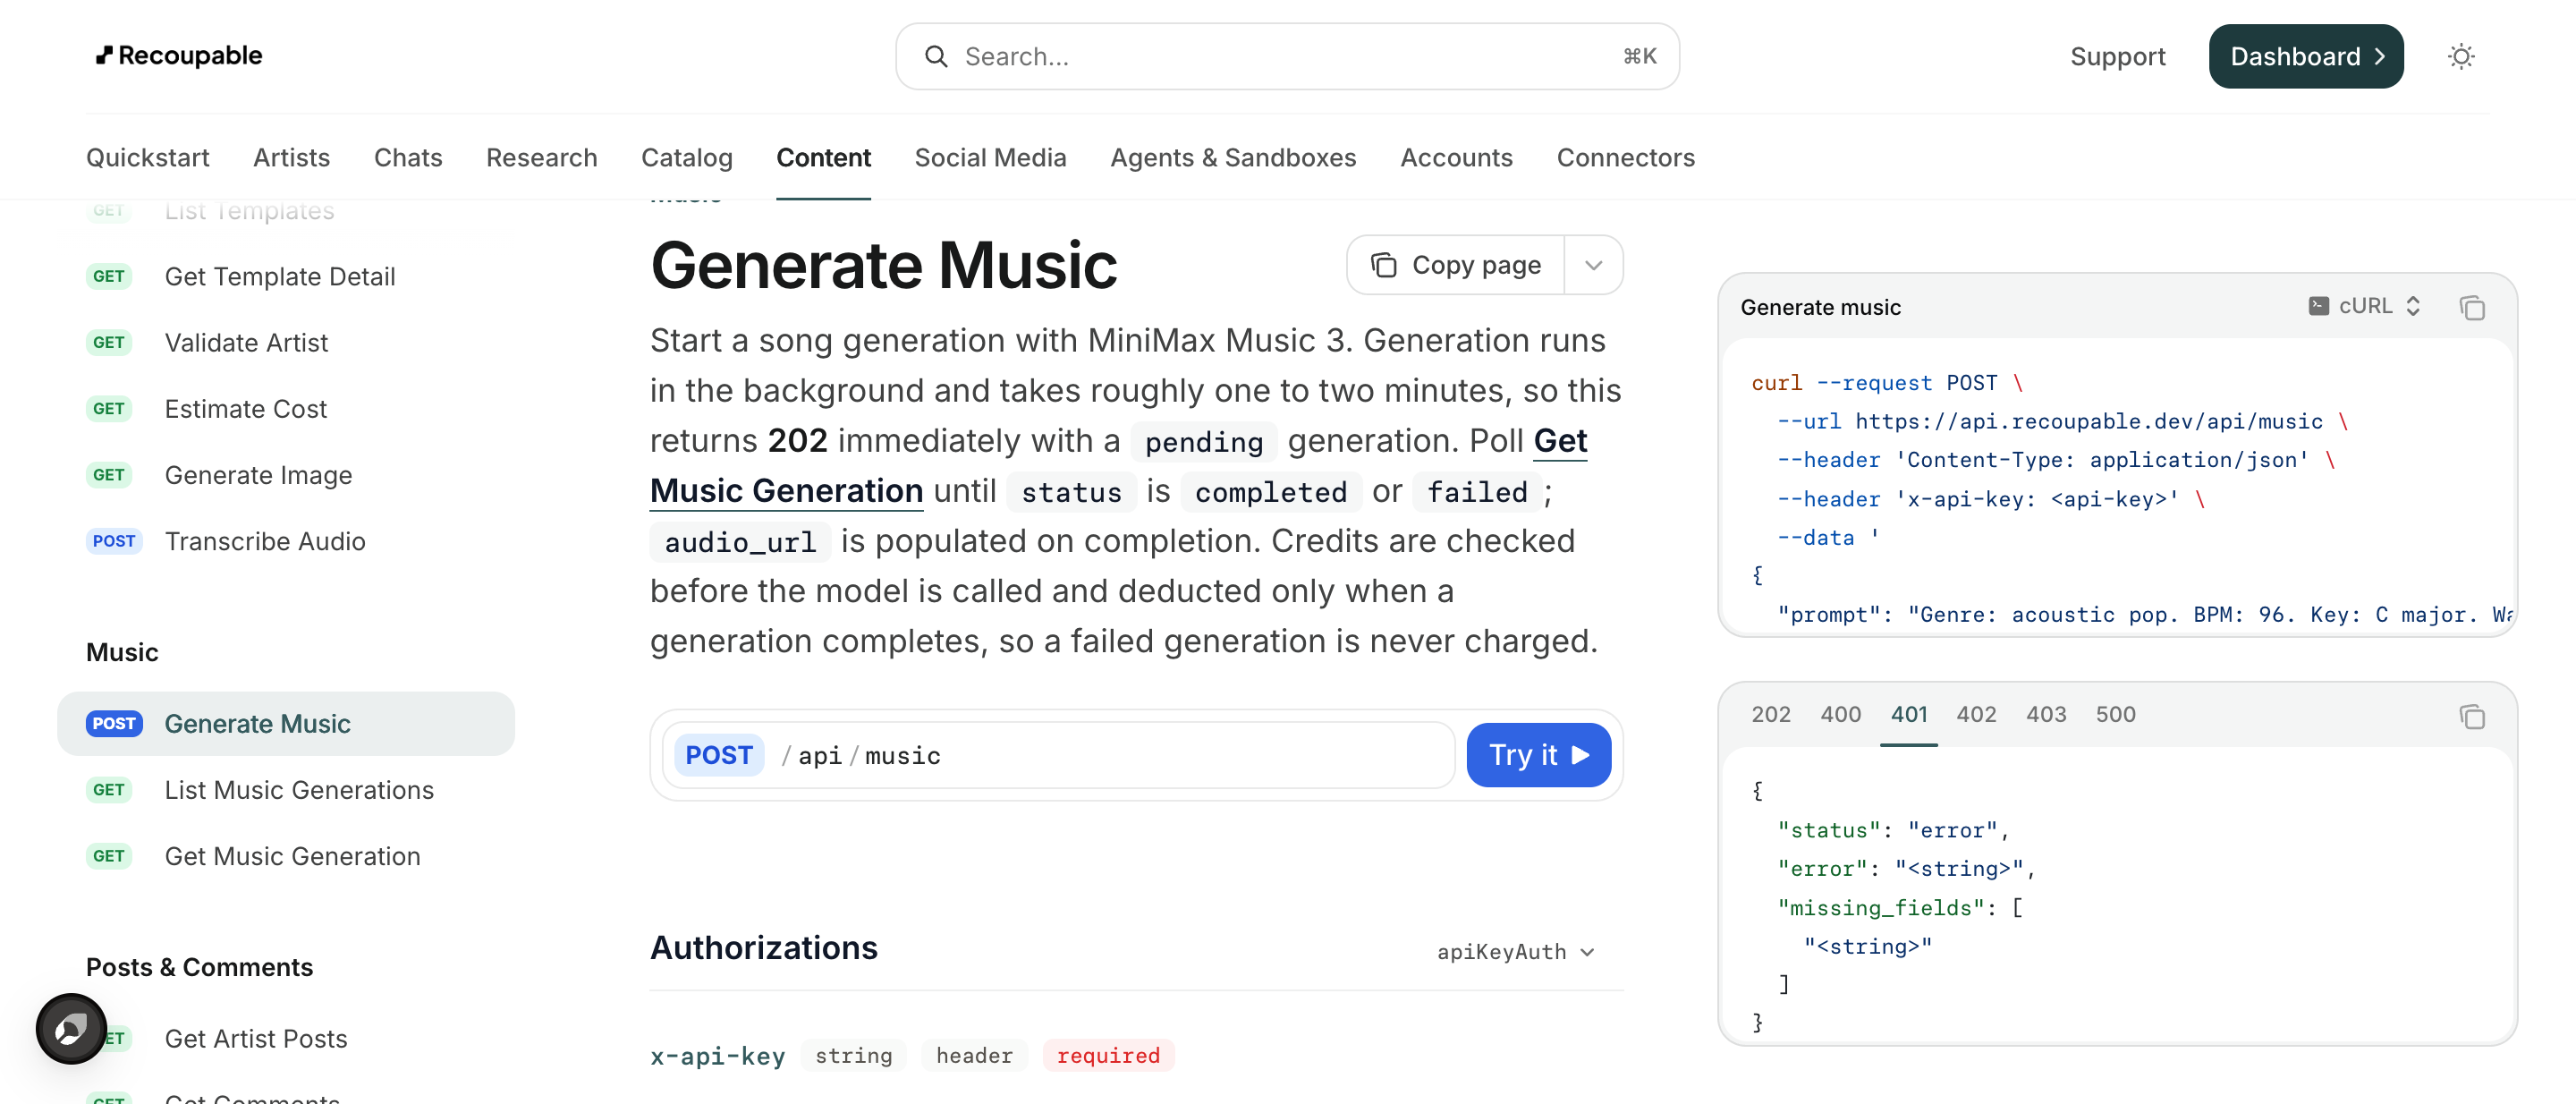The width and height of the screenshot is (2576, 1104).
Task: Click the required label for x-api-key
Action: coord(1108,1056)
